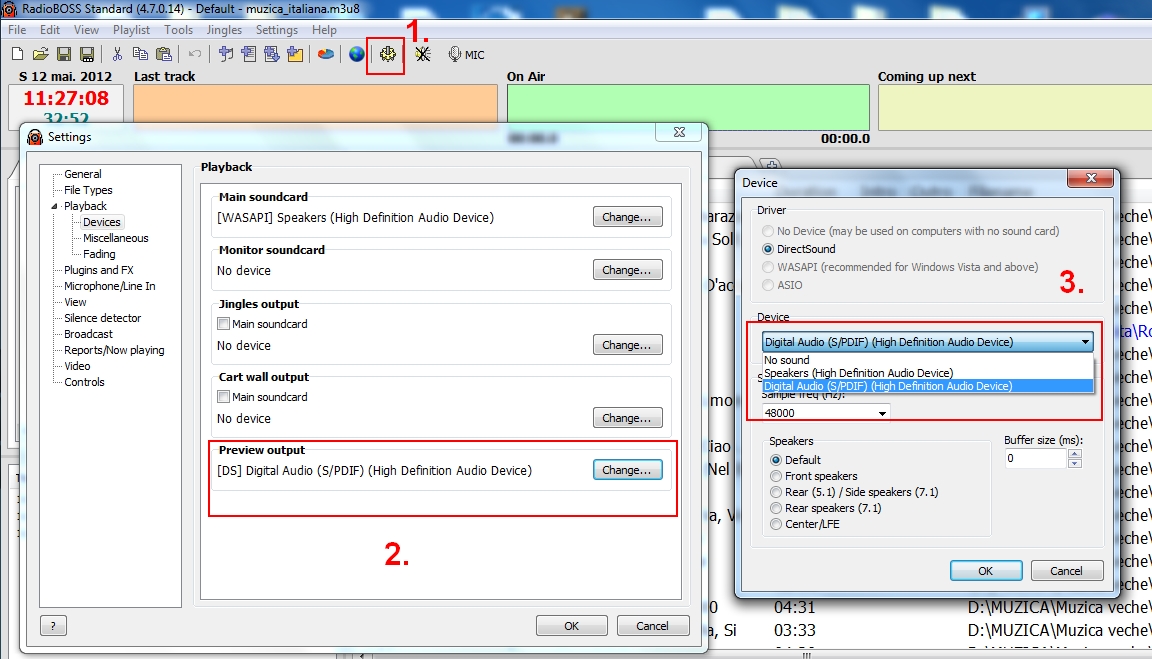Click the globe broadcast icon
Screen dimensions: 1152x659
tap(356, 54)
